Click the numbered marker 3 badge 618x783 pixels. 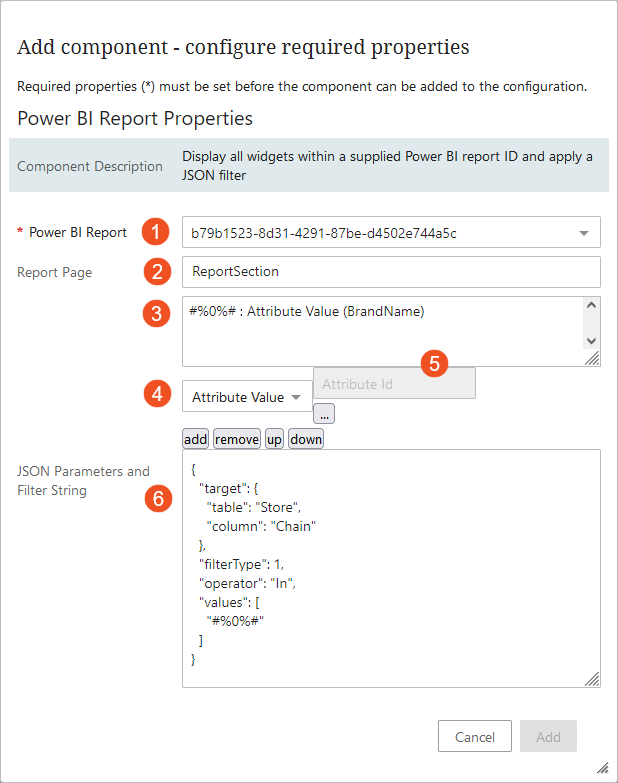[x=154, y=313]
